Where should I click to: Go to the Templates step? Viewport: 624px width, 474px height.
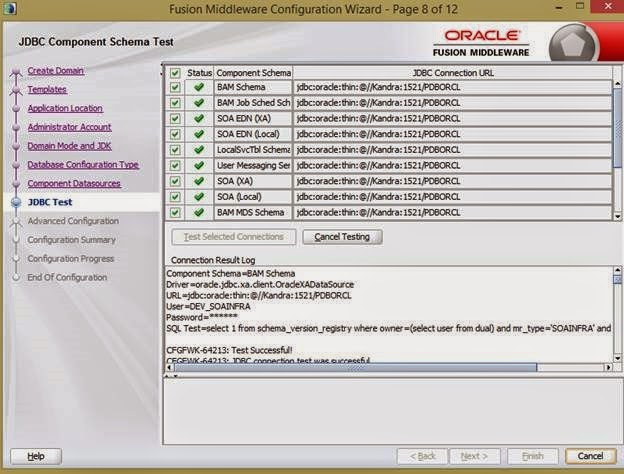47,90
